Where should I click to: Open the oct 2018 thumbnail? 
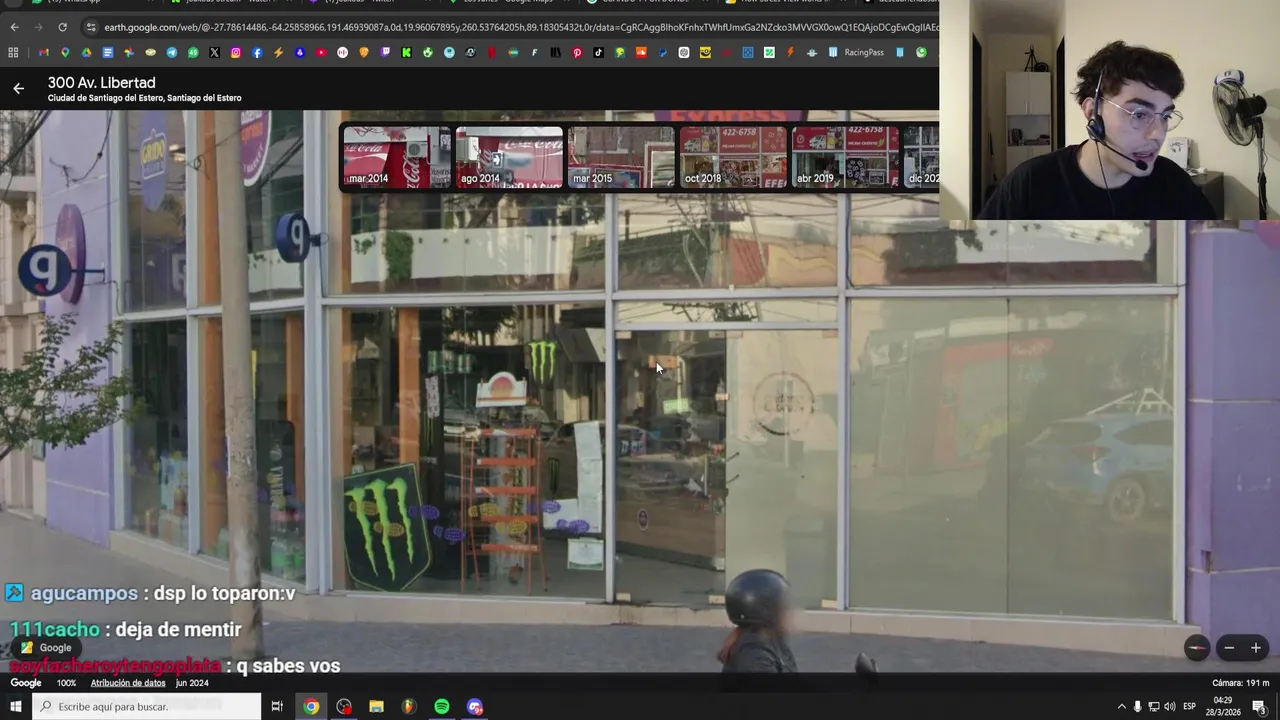[x=733, y=157]
